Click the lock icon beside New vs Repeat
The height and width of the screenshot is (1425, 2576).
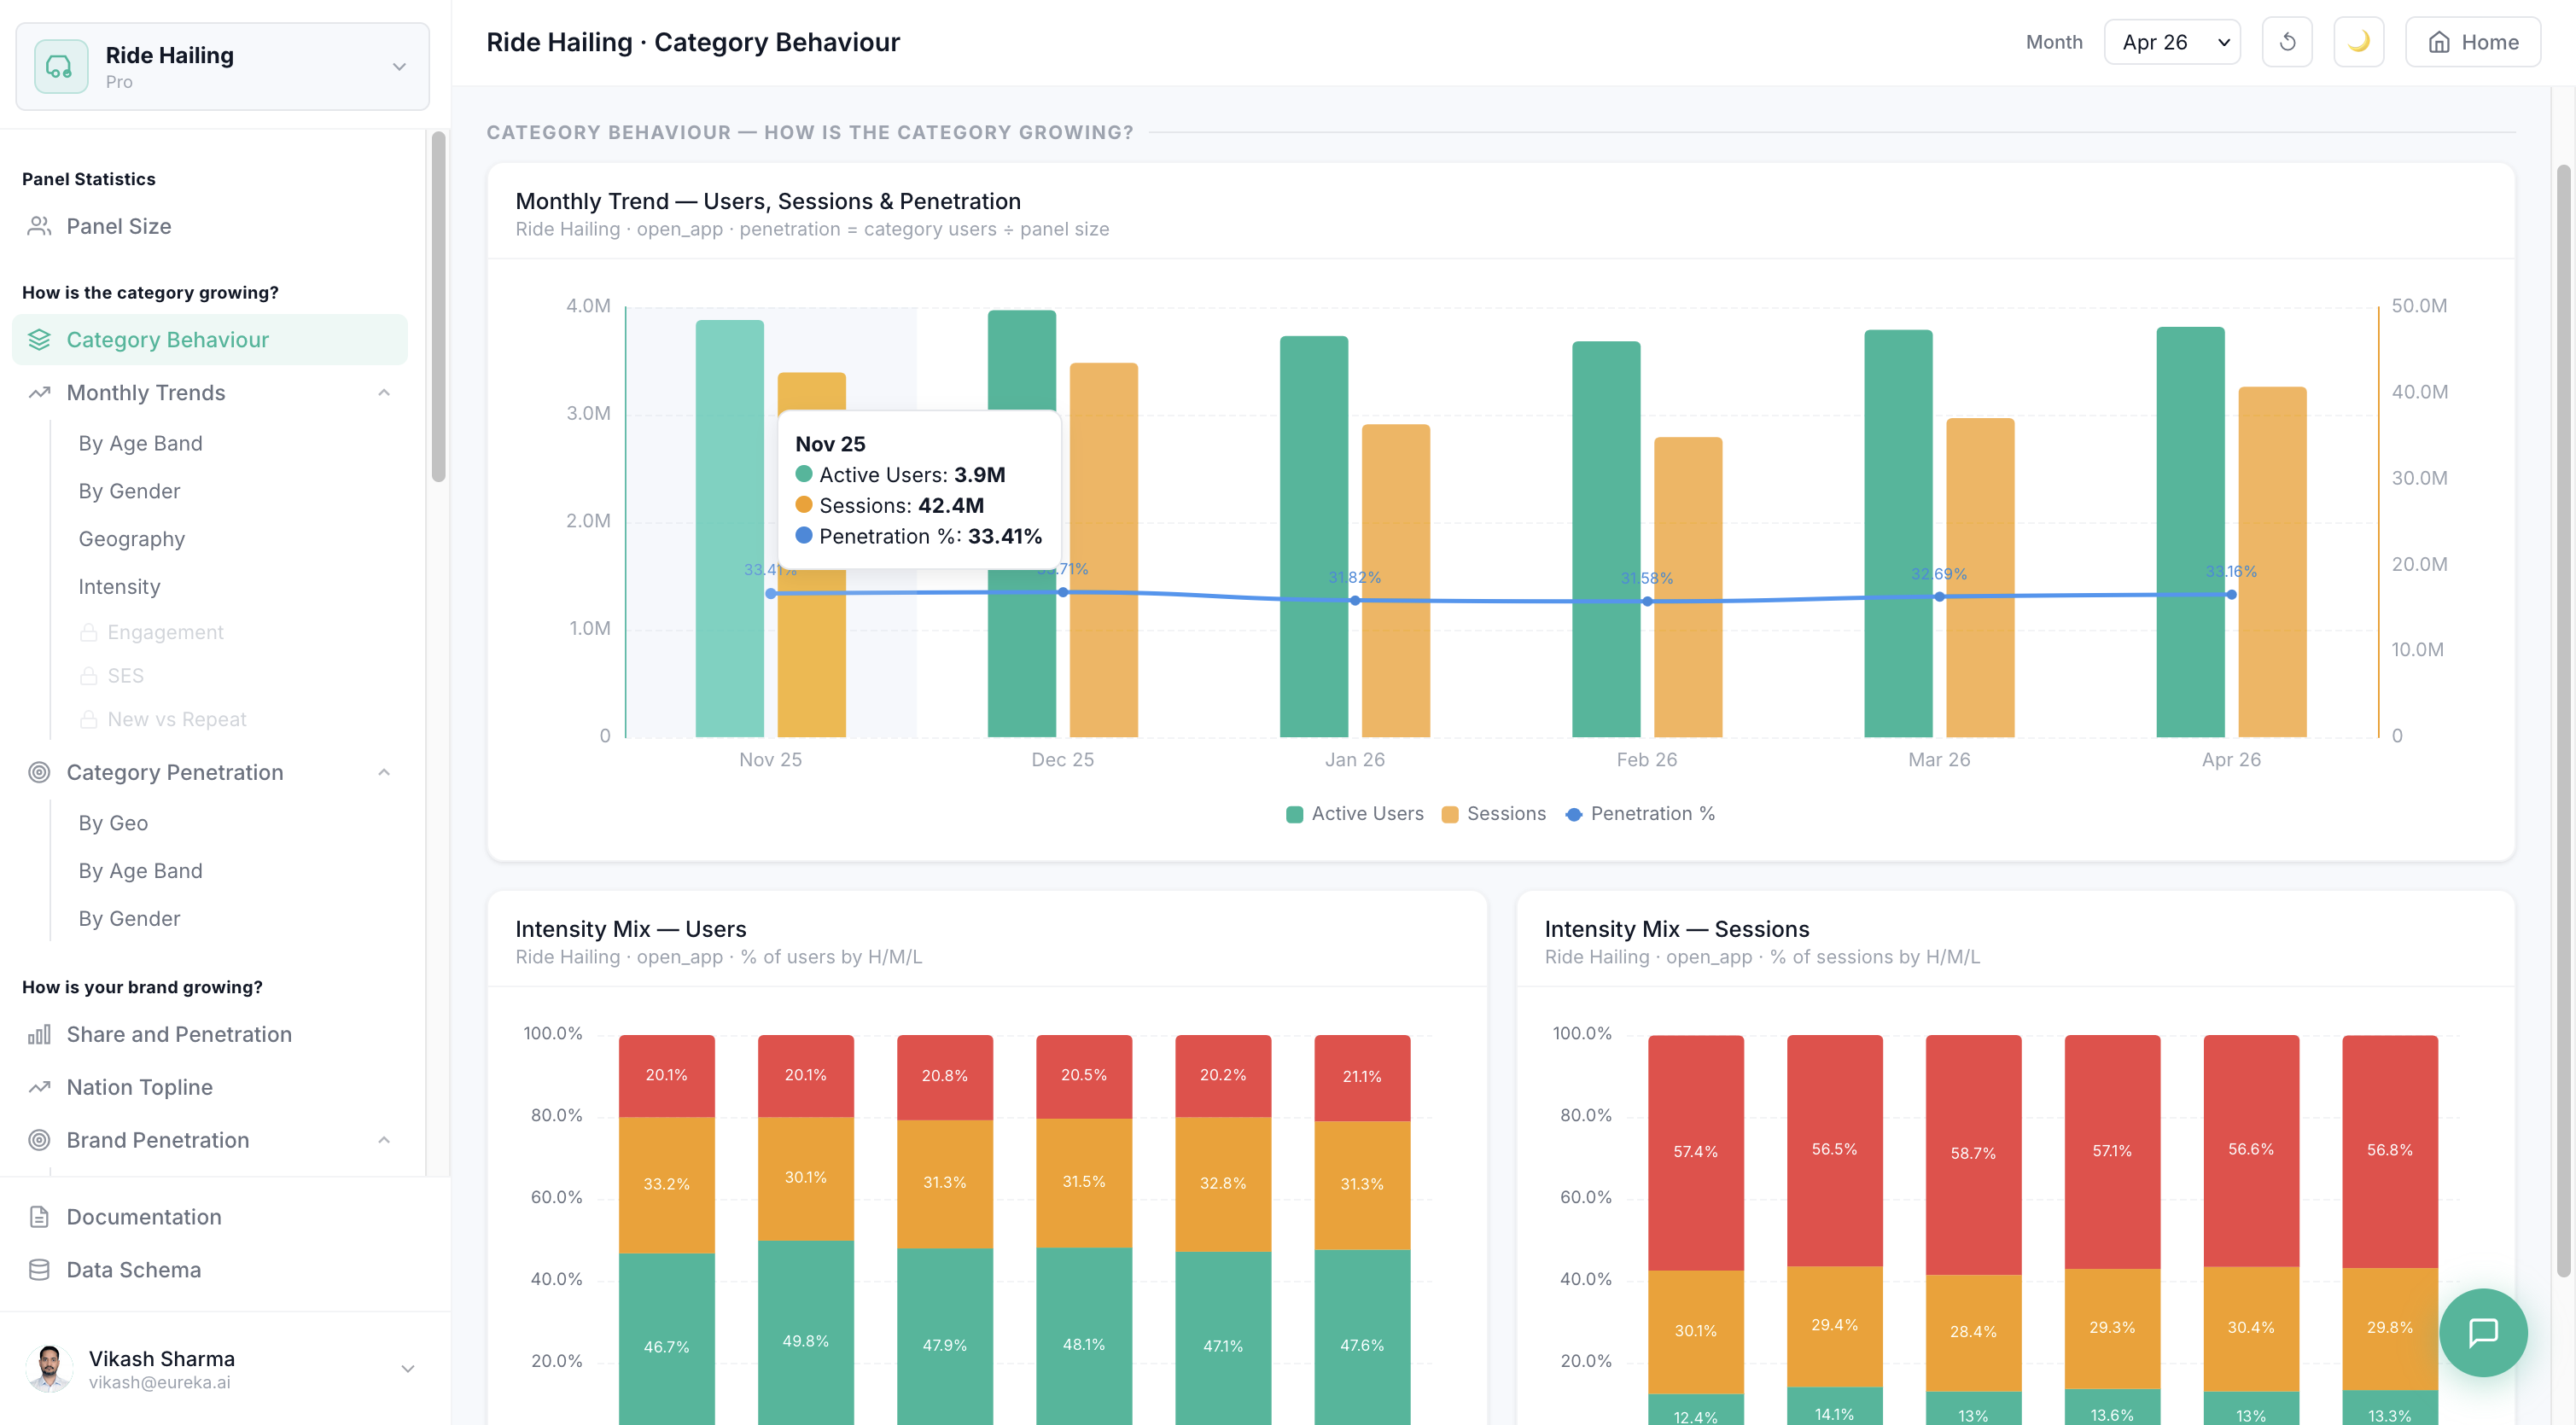pyautogui.click(x=88, y=719)
